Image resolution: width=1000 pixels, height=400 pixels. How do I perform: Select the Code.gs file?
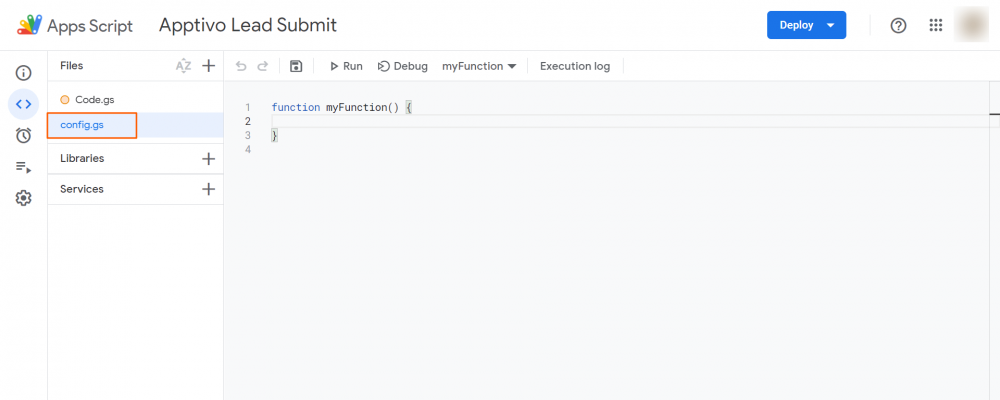[96, 99]
